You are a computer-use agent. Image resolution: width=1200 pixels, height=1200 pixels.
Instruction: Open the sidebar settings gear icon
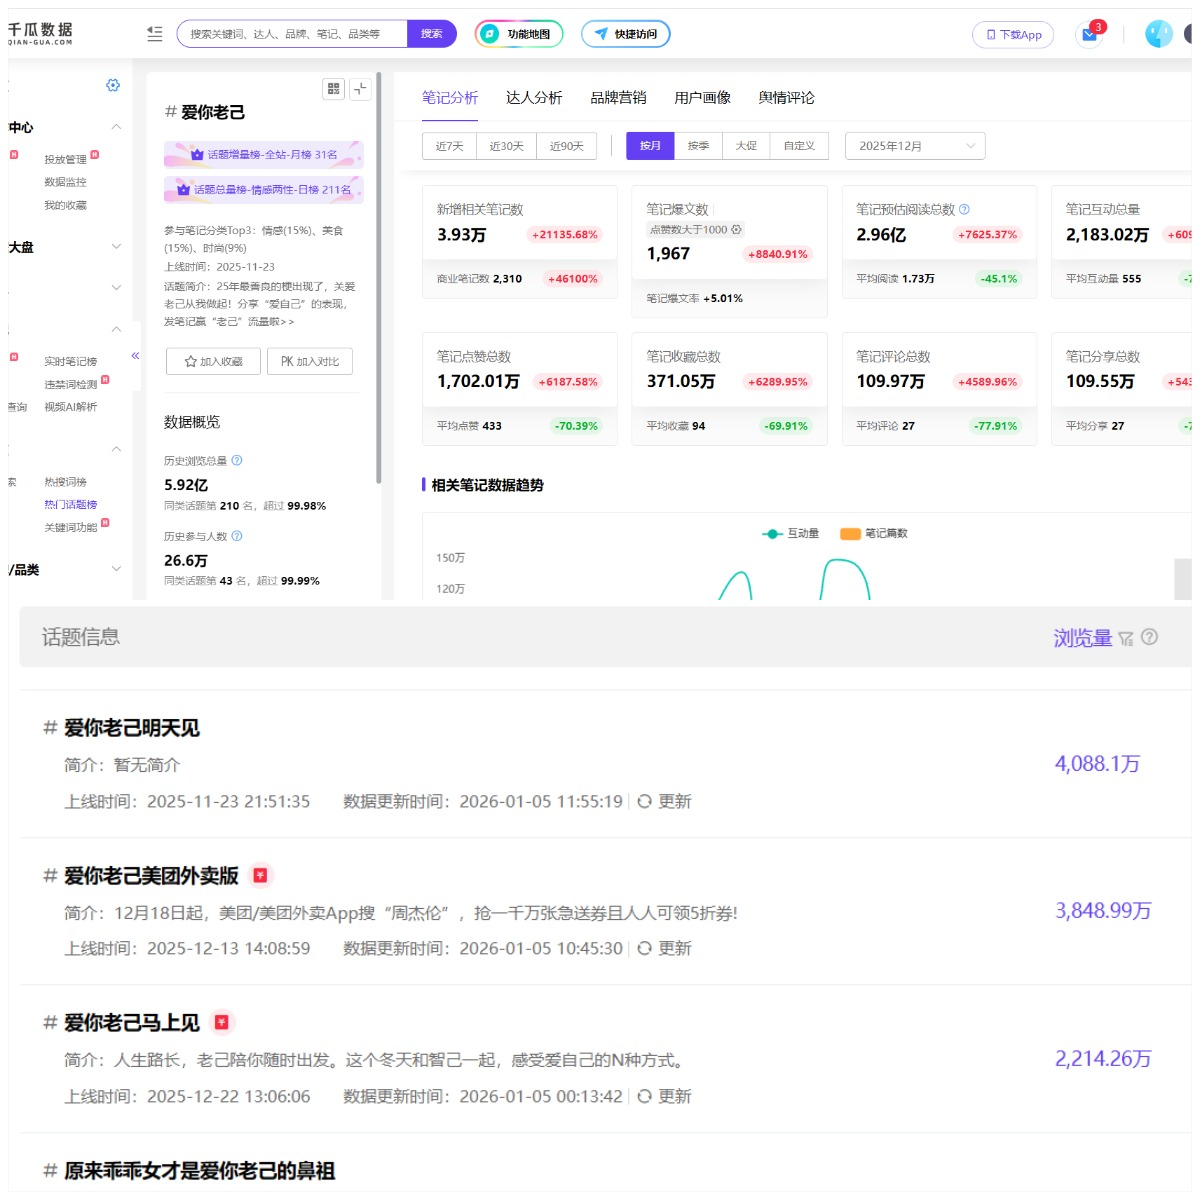[113, 86]
